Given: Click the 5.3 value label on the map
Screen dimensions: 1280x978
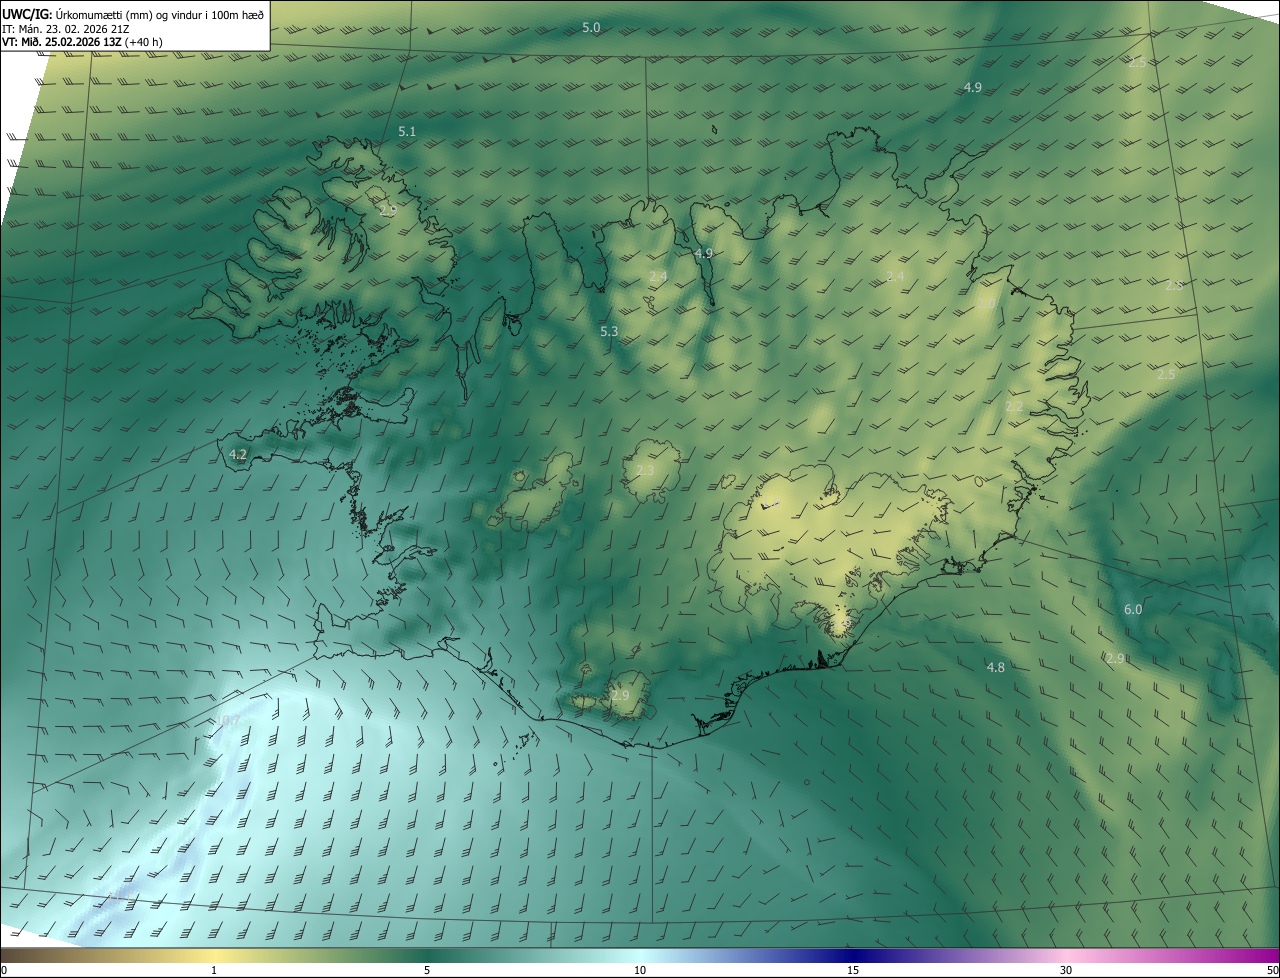Looking at the screenshot, I should pos(609,331).
